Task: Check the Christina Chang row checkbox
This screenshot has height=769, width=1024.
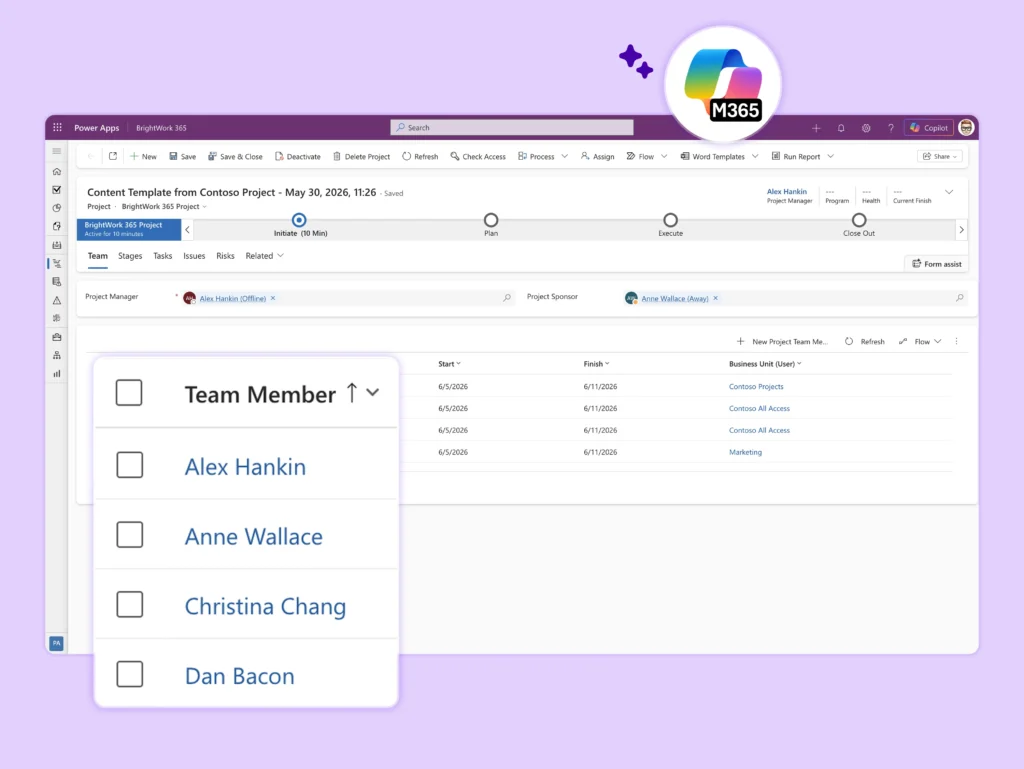Action: pyautogui.click(x=129, y=604)
